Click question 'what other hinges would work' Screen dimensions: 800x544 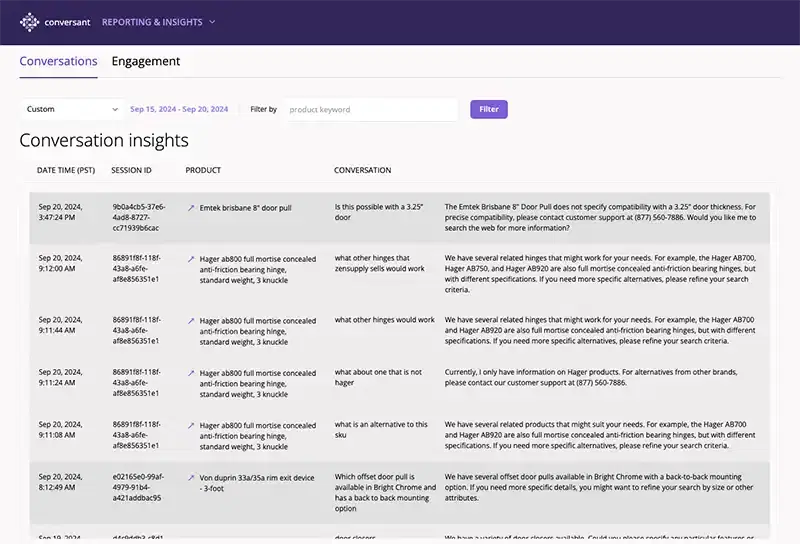385,320
